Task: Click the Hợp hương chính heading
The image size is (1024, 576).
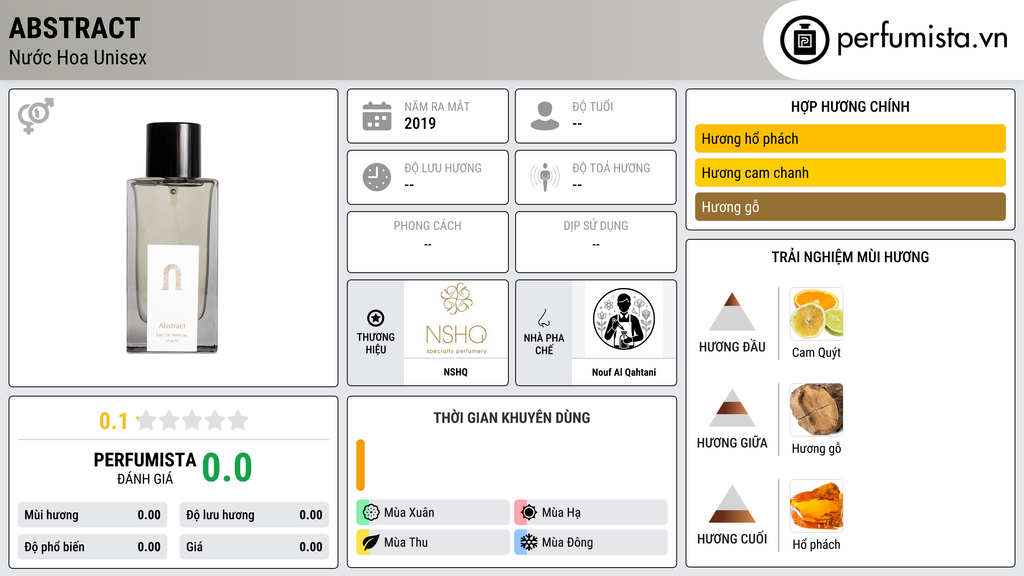Action: tap(850, 106)
